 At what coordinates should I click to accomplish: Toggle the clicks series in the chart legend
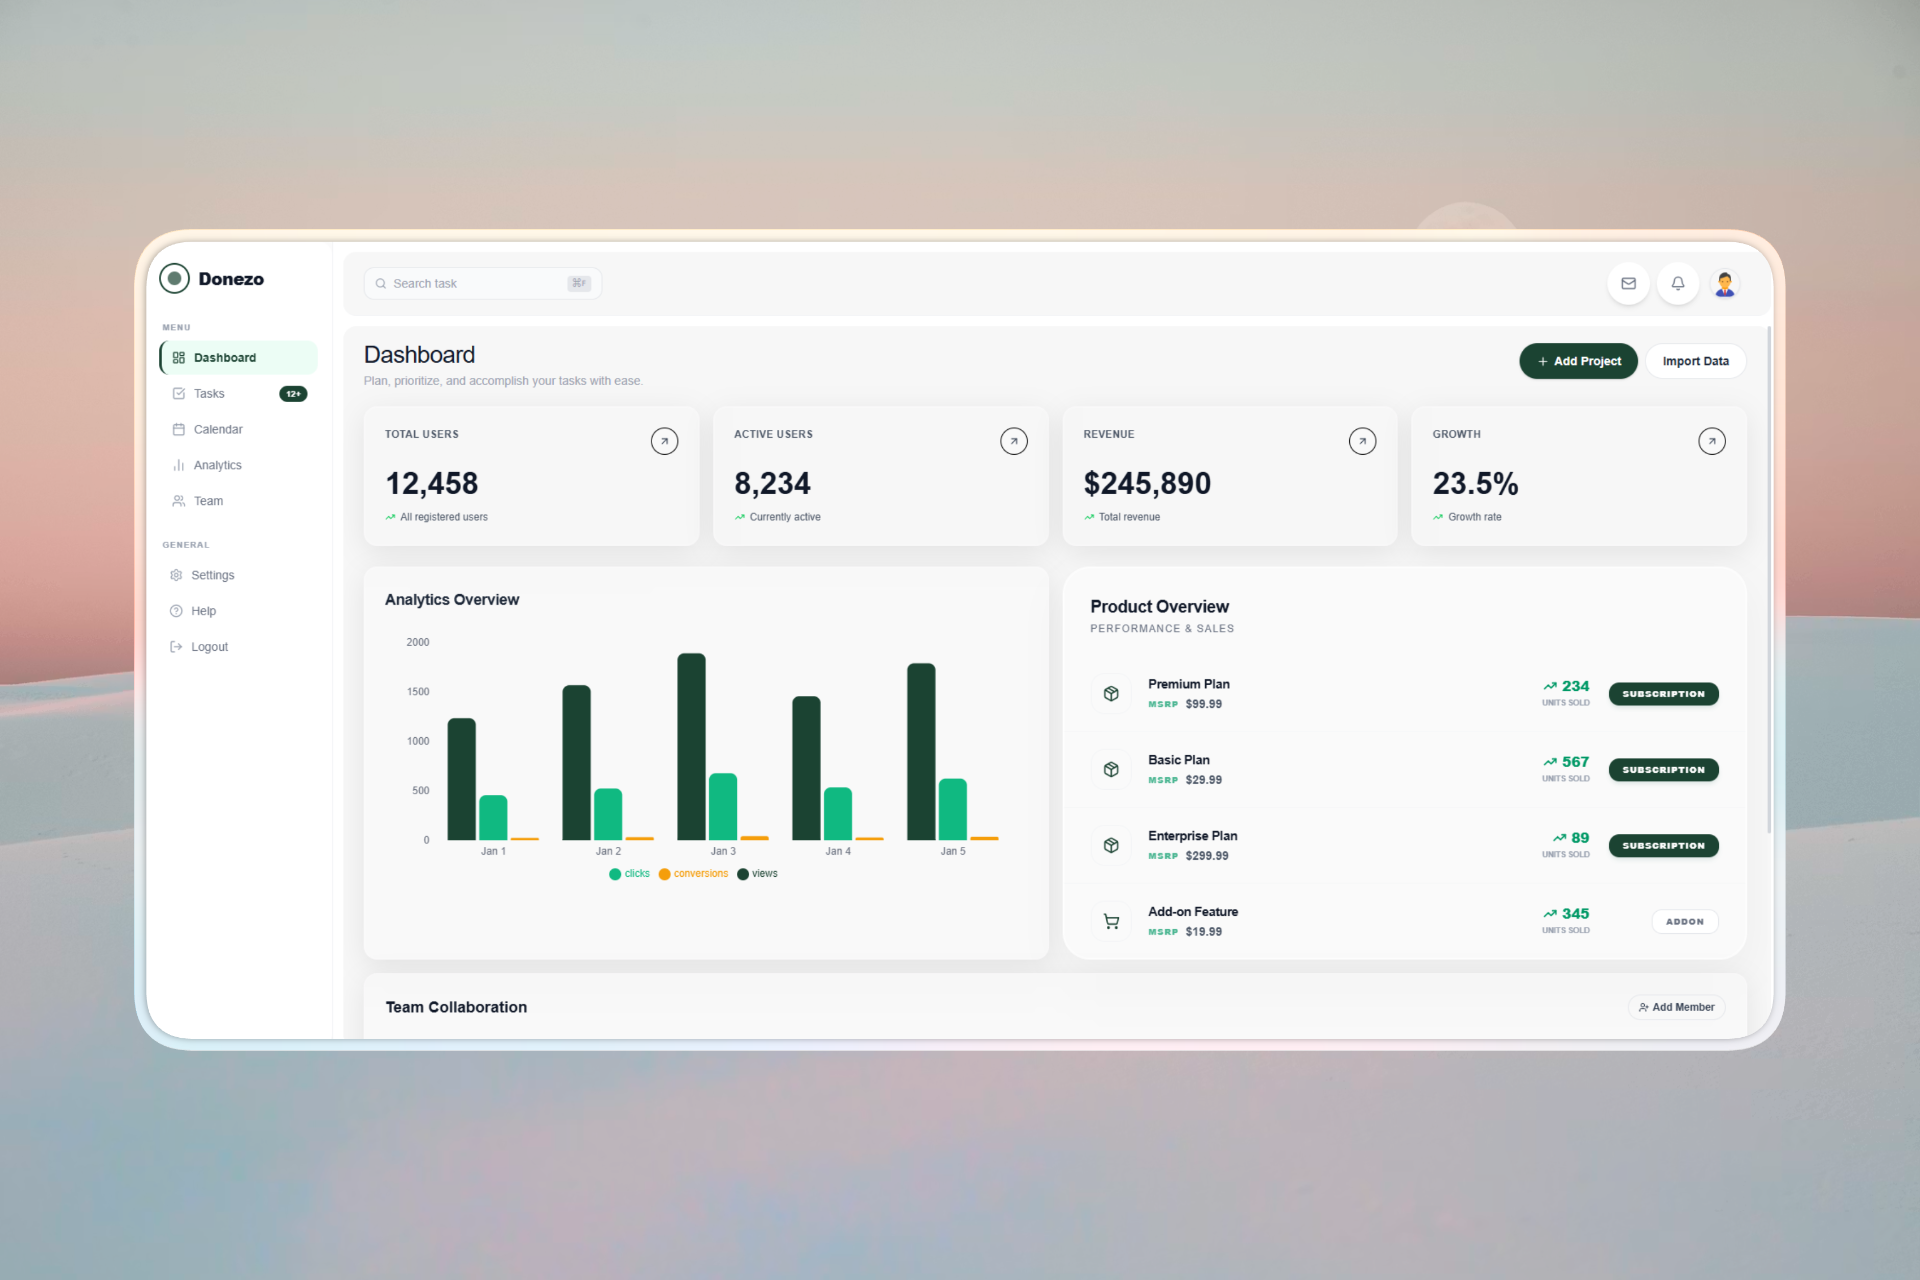pyautogui.click(x=628, y=874)
